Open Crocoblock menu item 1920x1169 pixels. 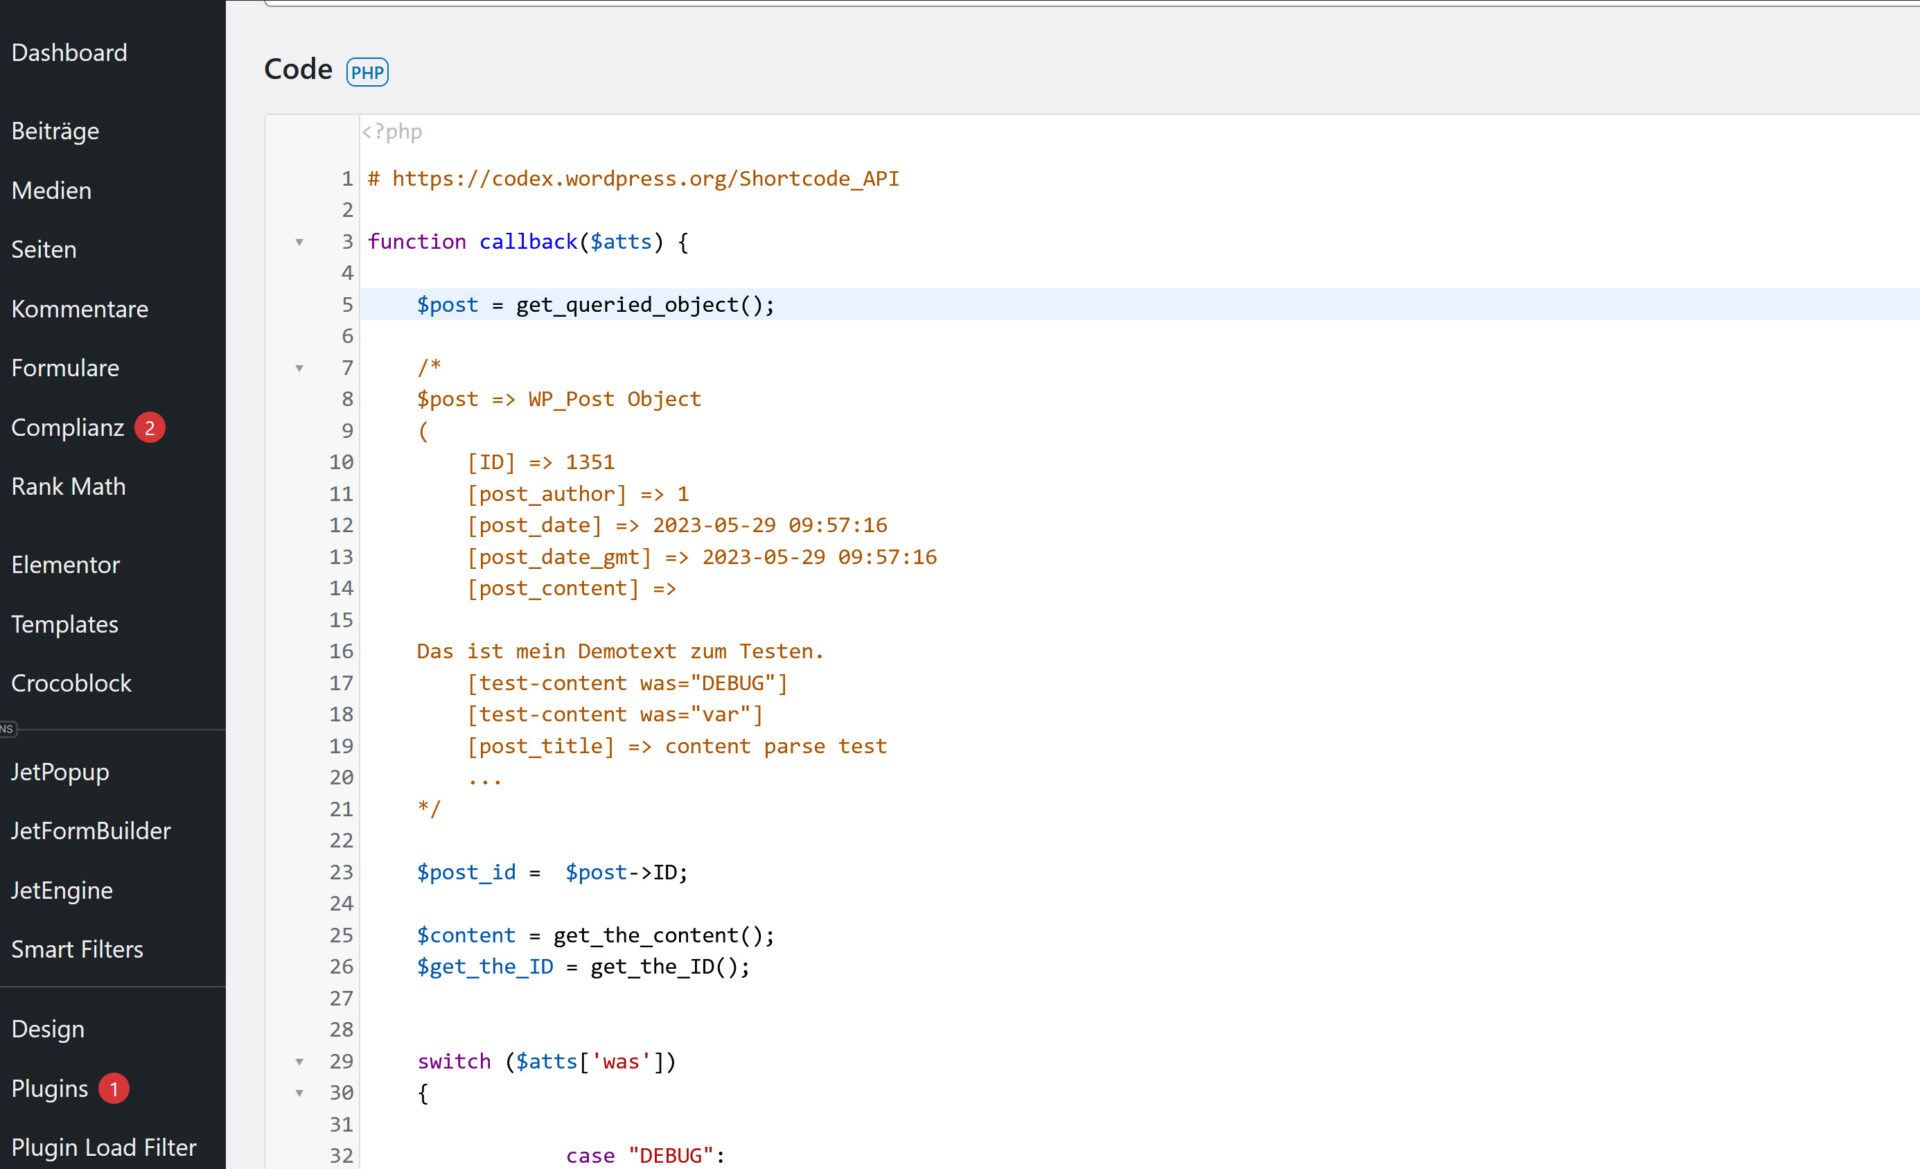[x=71, y=683]
